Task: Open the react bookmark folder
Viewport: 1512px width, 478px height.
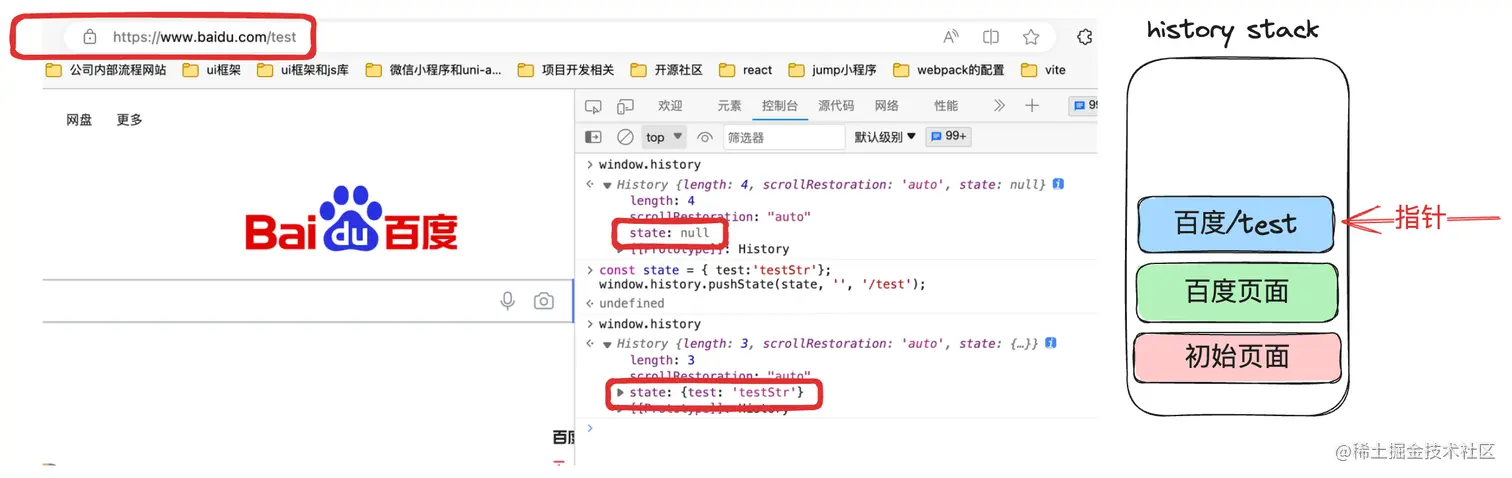Action: click(x=745, y=70)
